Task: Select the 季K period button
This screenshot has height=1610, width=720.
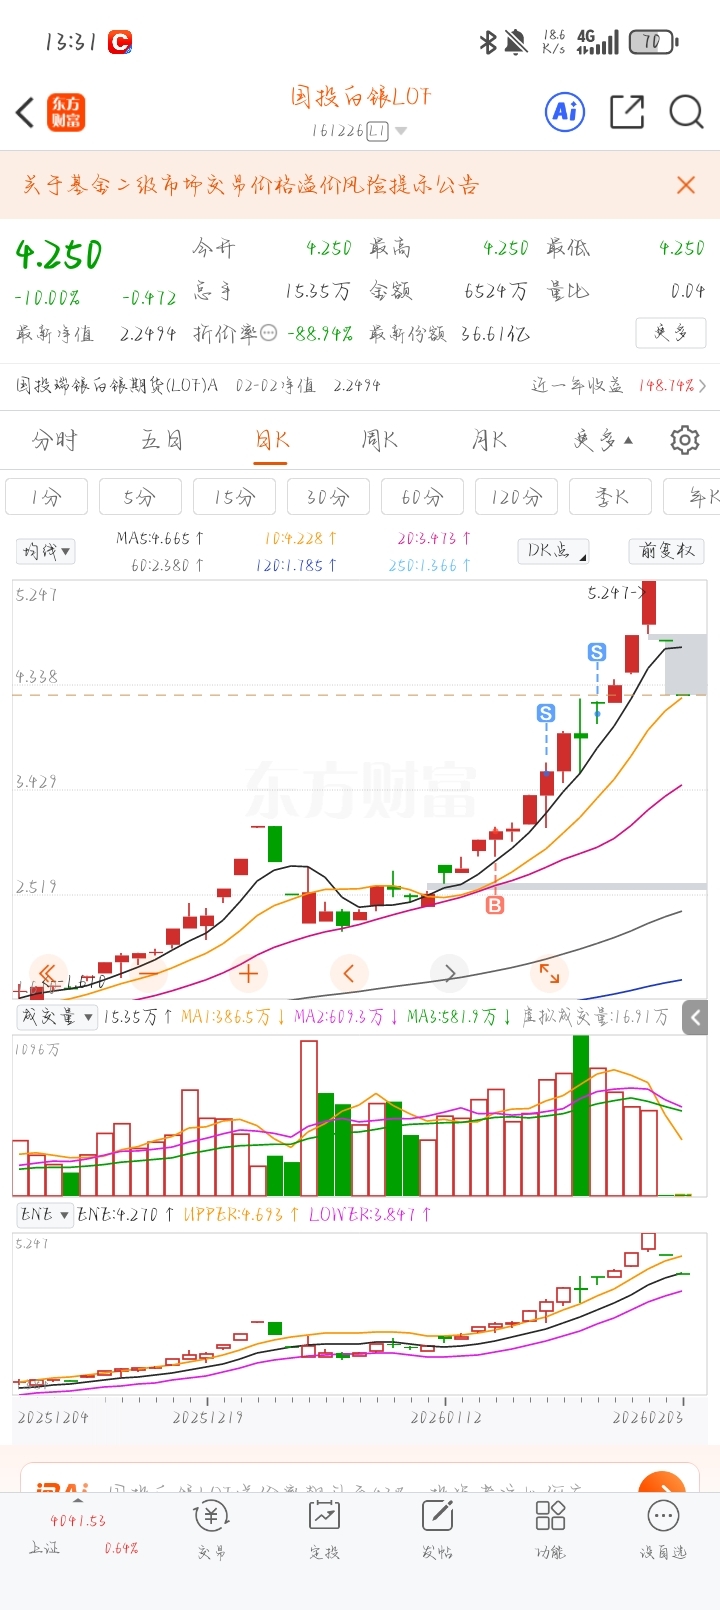Action: (610, 497)
